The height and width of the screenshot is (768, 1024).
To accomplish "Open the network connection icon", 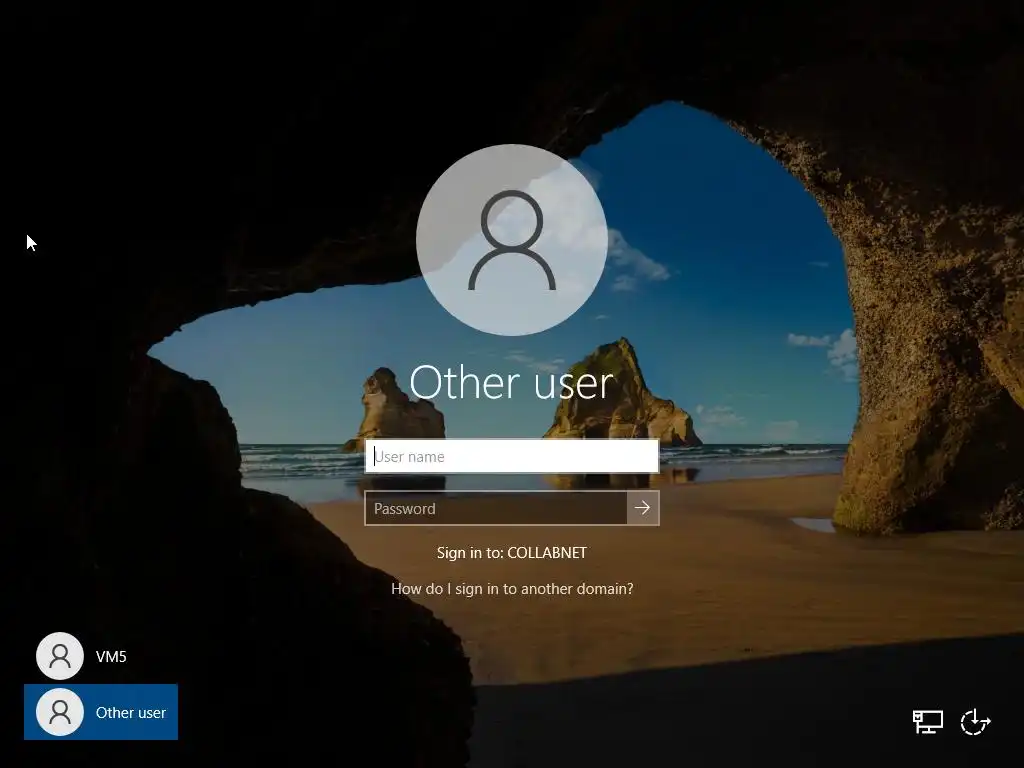I will coord(927,722).
